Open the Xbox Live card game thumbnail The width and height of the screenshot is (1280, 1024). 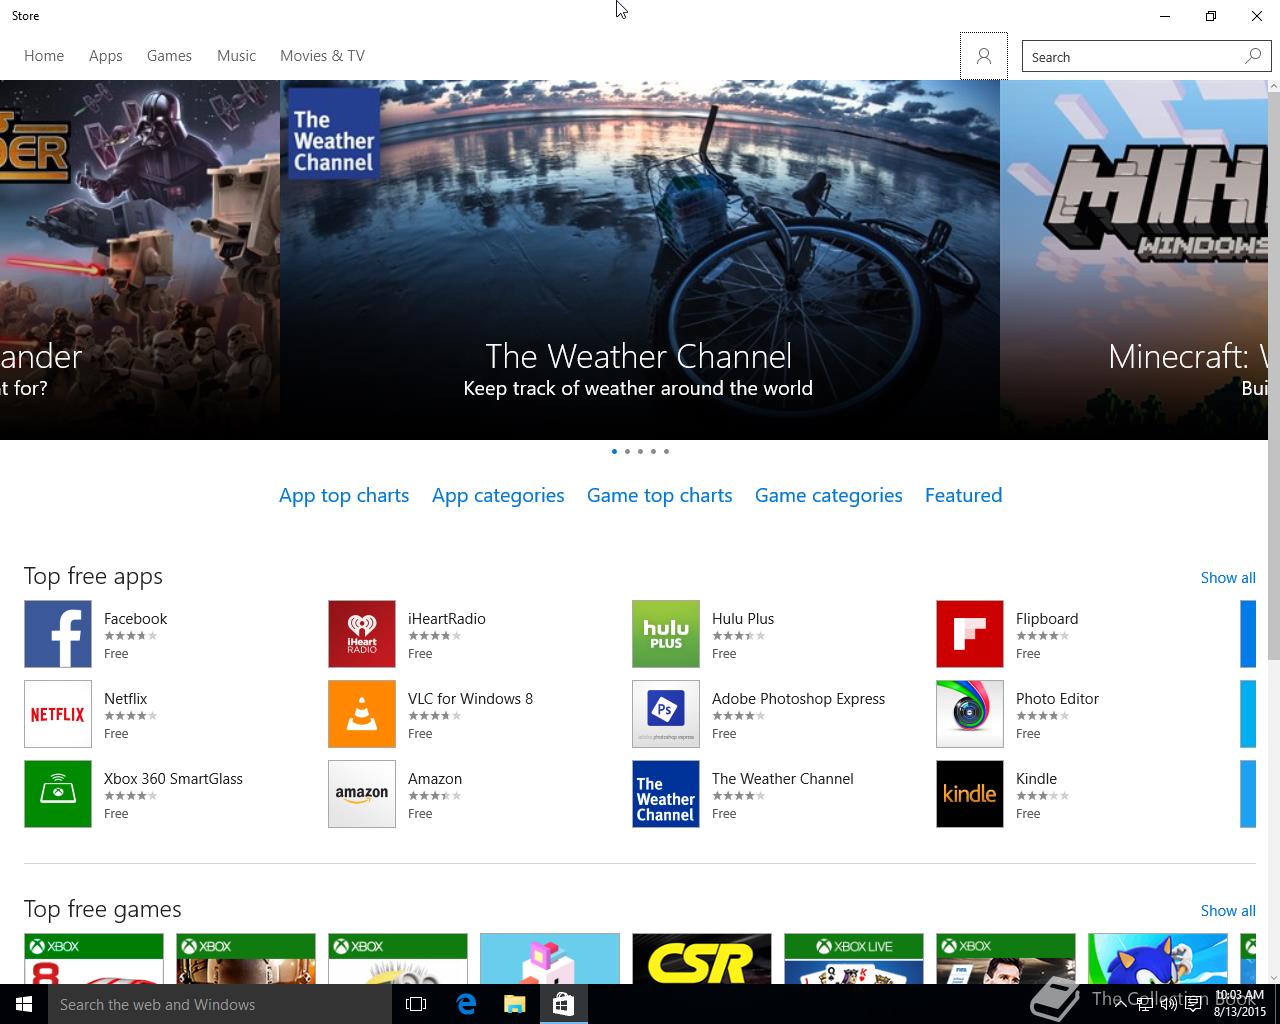(854, 959)
